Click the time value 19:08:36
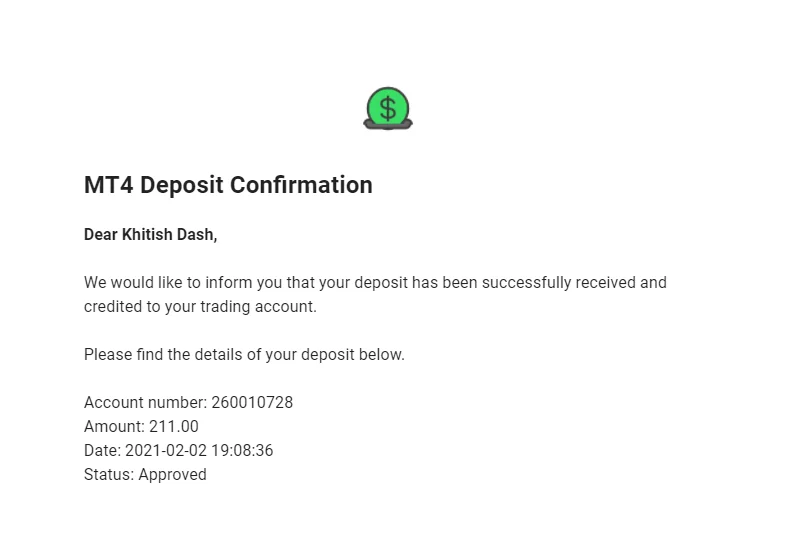This screenshot has height=536, width=786. coord(238,451)
